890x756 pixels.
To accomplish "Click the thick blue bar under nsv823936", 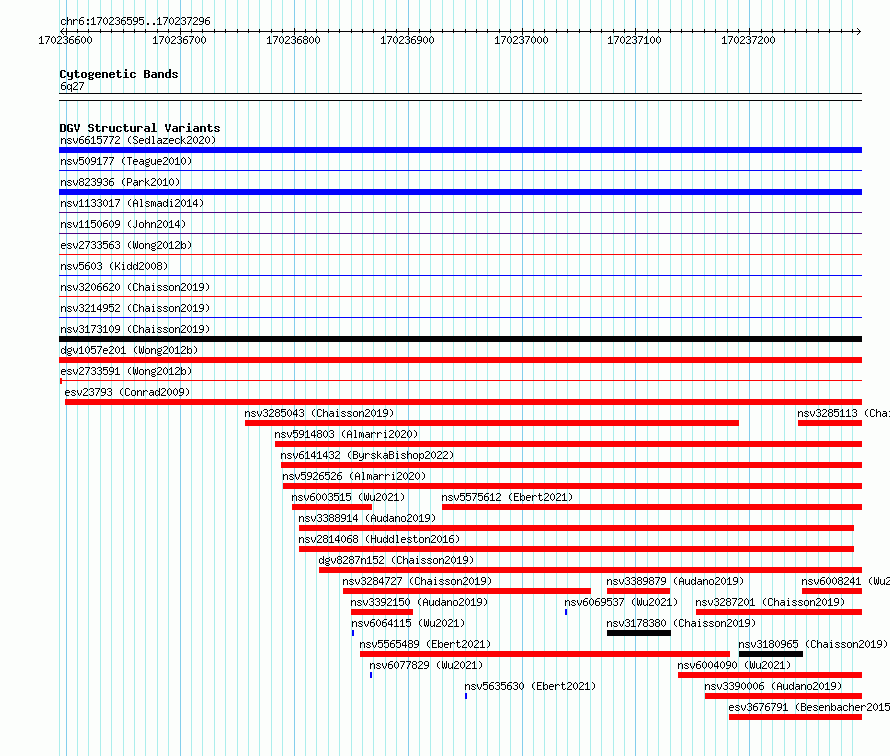I will 460,192.
